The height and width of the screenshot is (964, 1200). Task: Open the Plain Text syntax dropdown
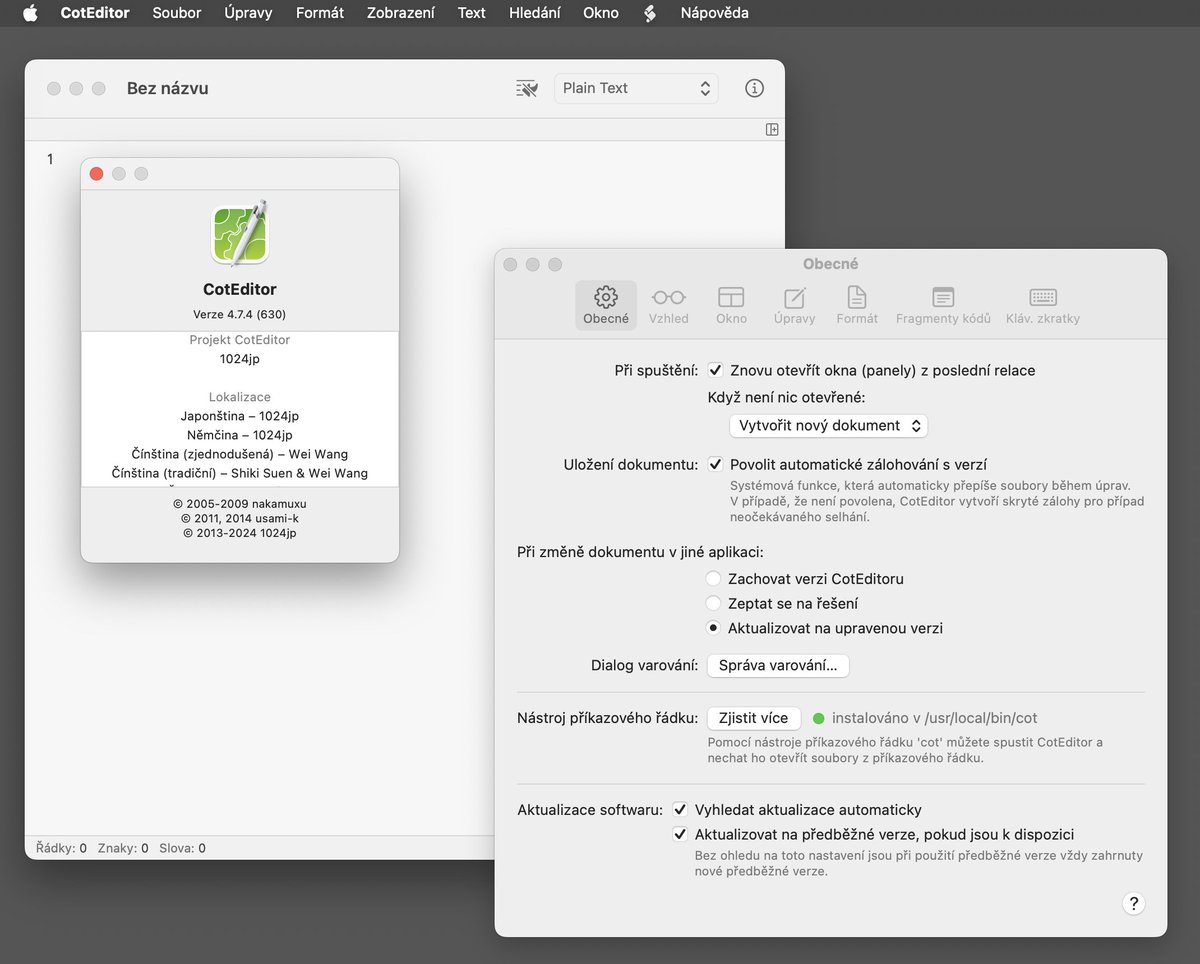click(x=636, y=88)
